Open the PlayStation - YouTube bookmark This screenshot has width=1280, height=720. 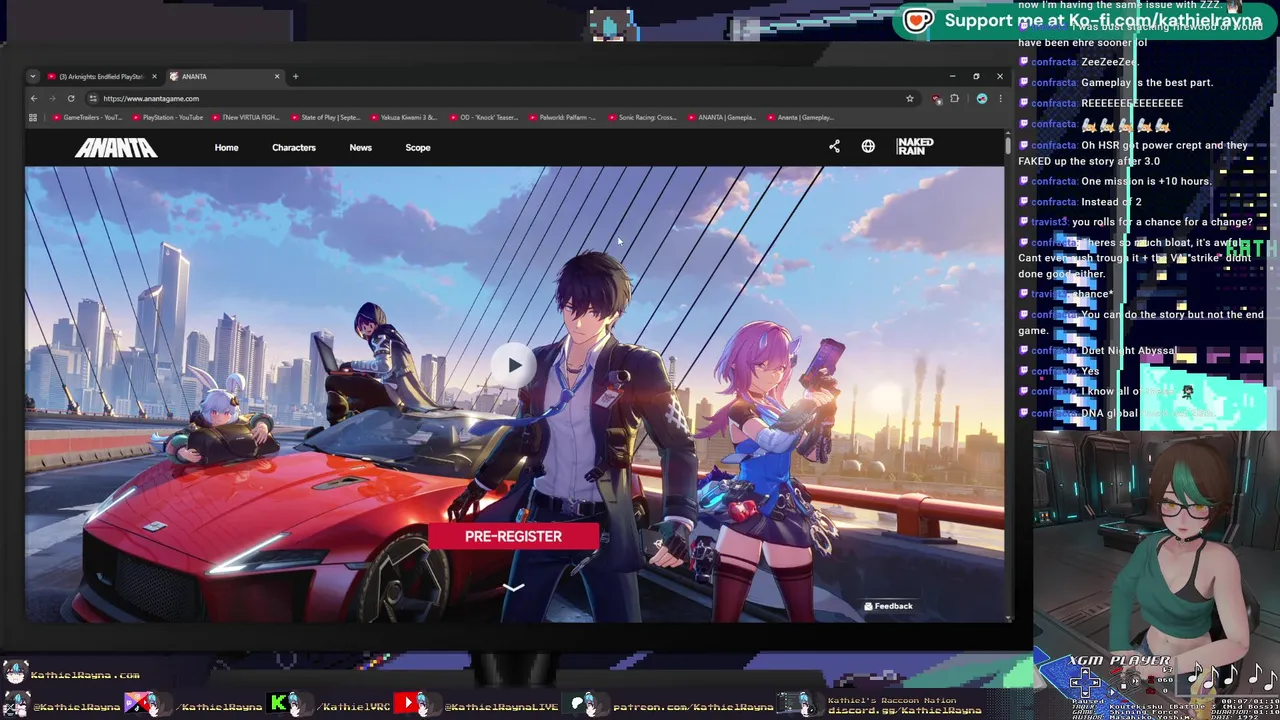[168, 117]
